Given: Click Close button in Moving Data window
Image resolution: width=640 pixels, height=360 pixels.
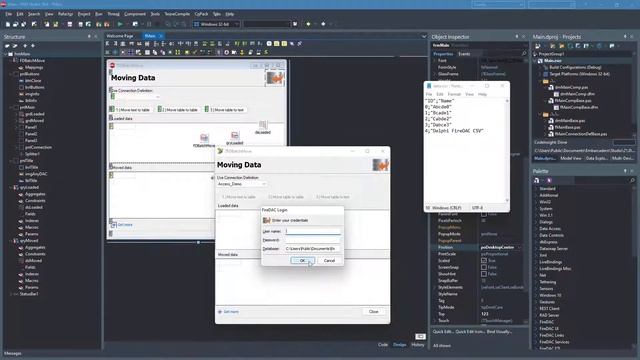Looking at the screenshot, I should (373, 311).
